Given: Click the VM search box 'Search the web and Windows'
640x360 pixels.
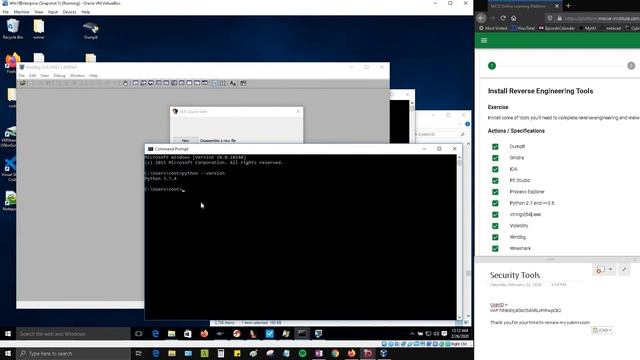Looking at the screenshot, I should tap(73, 333).
